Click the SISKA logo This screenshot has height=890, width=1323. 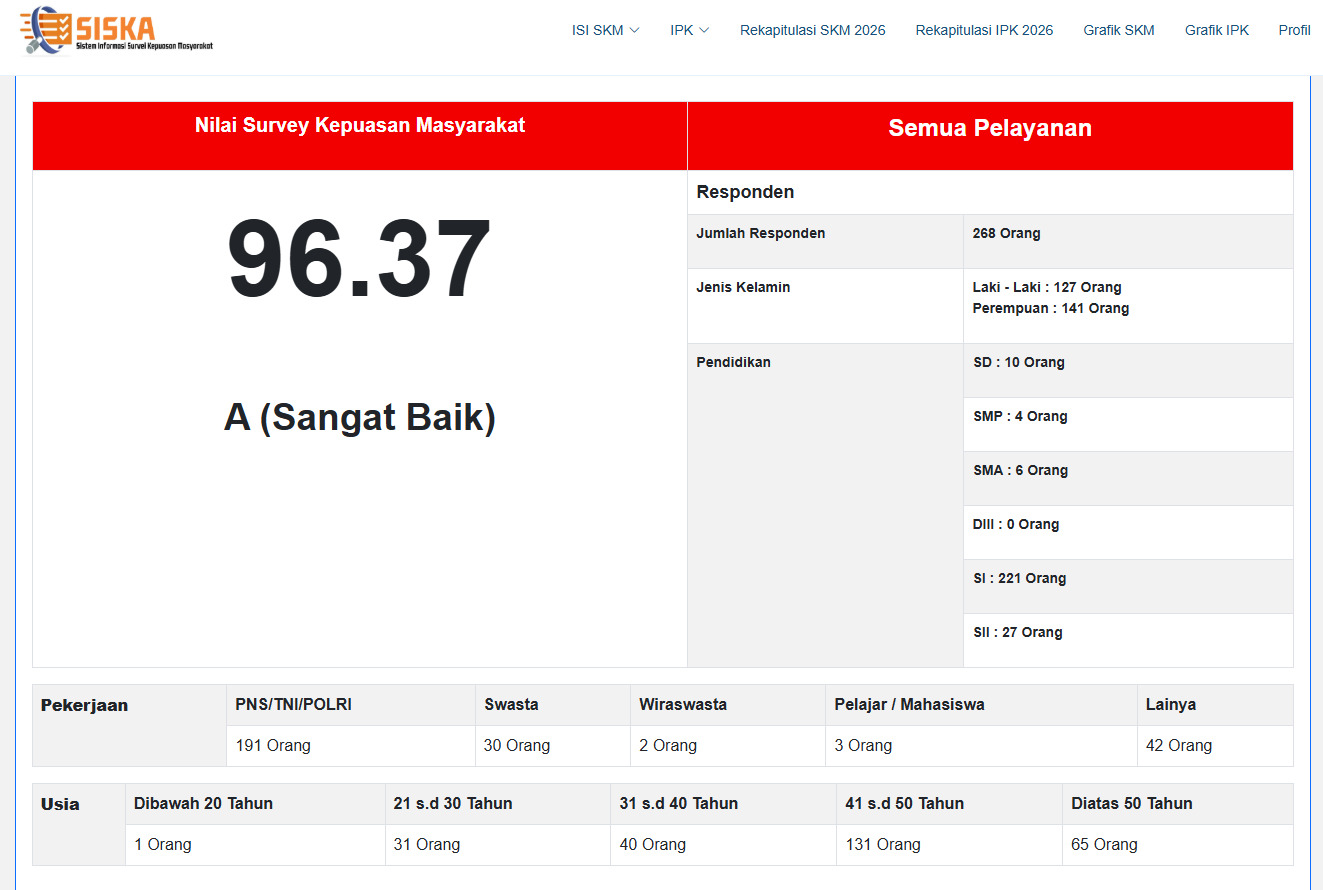point(117,31)
